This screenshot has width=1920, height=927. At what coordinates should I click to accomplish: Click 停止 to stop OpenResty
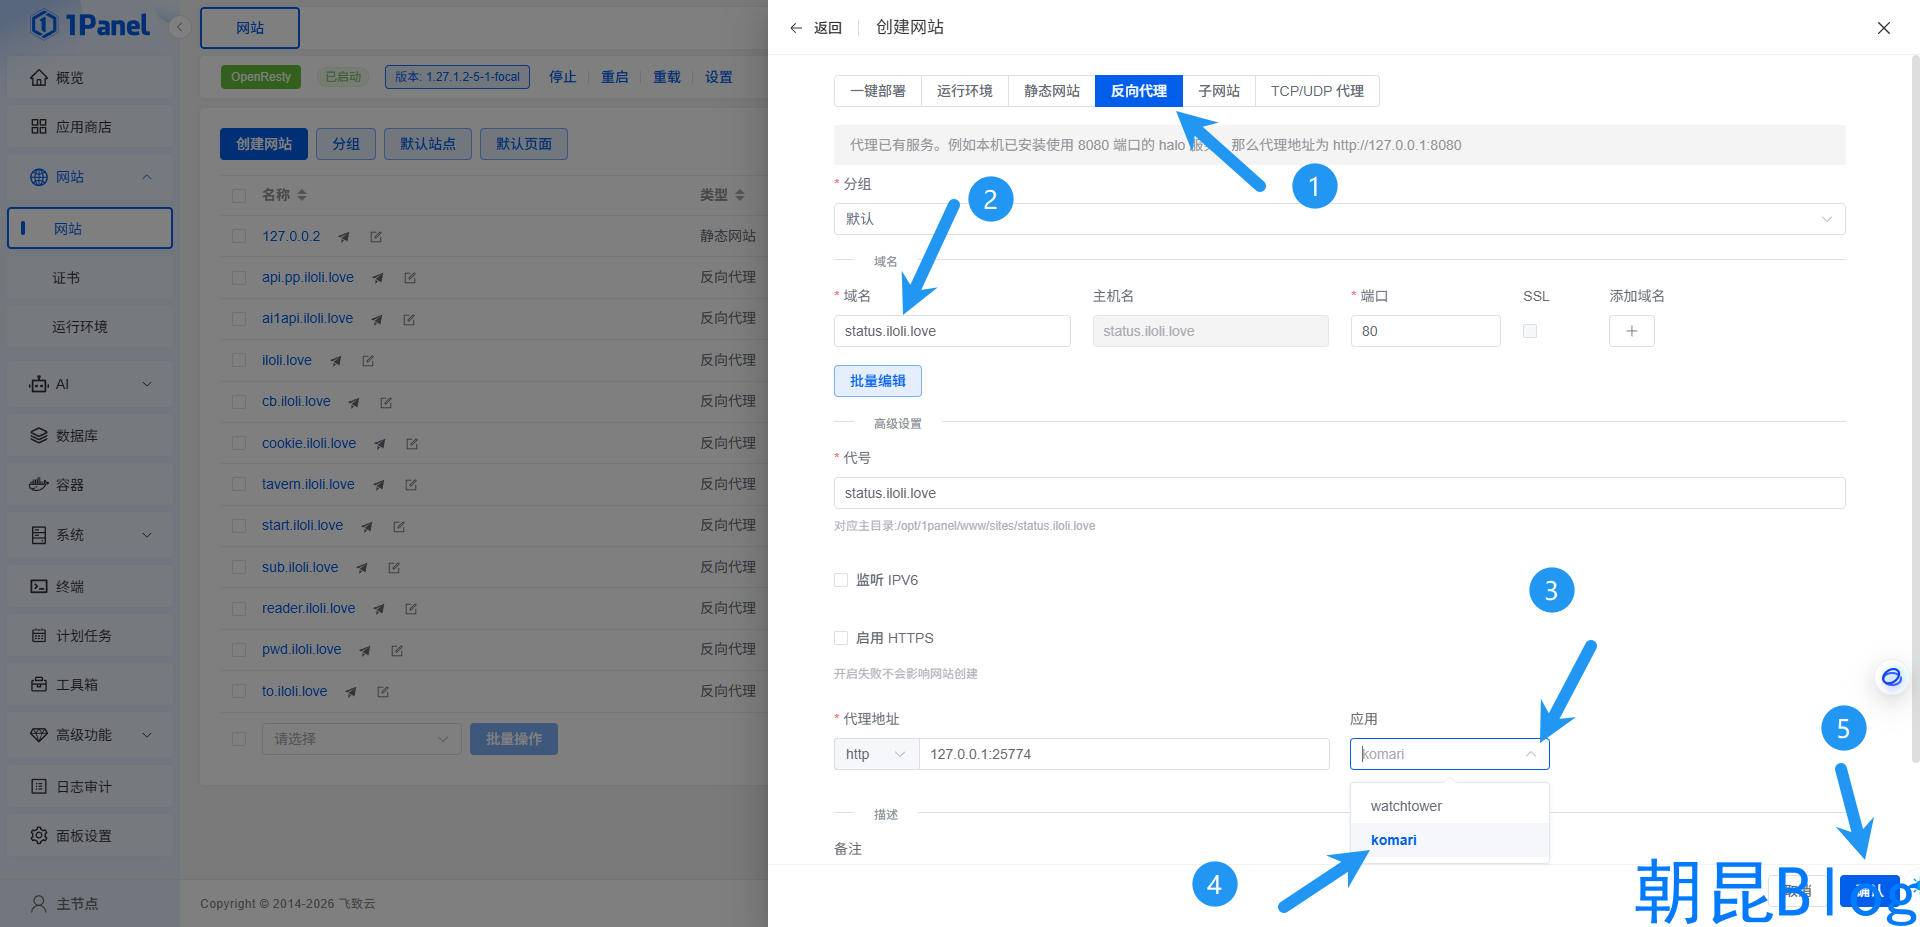click(x=563, y=77)
